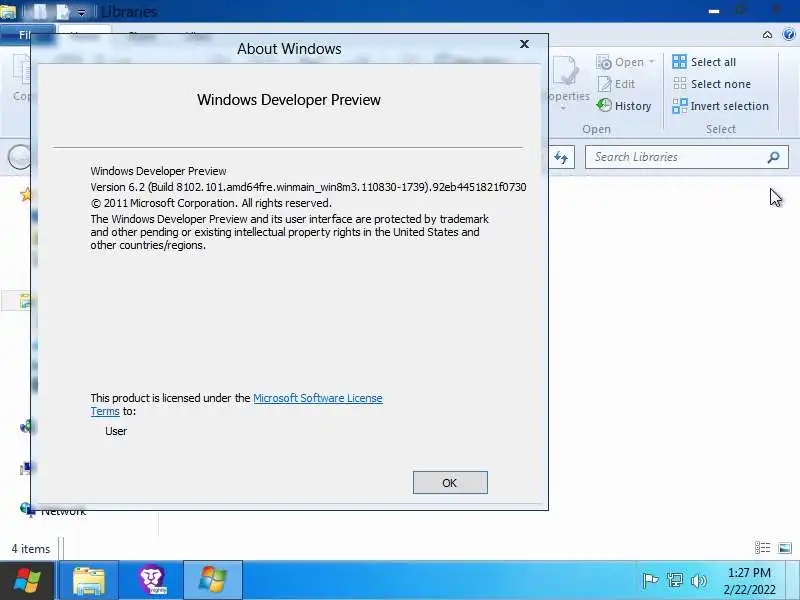Open File Explorer from the taskbar

tap(89, 581)
